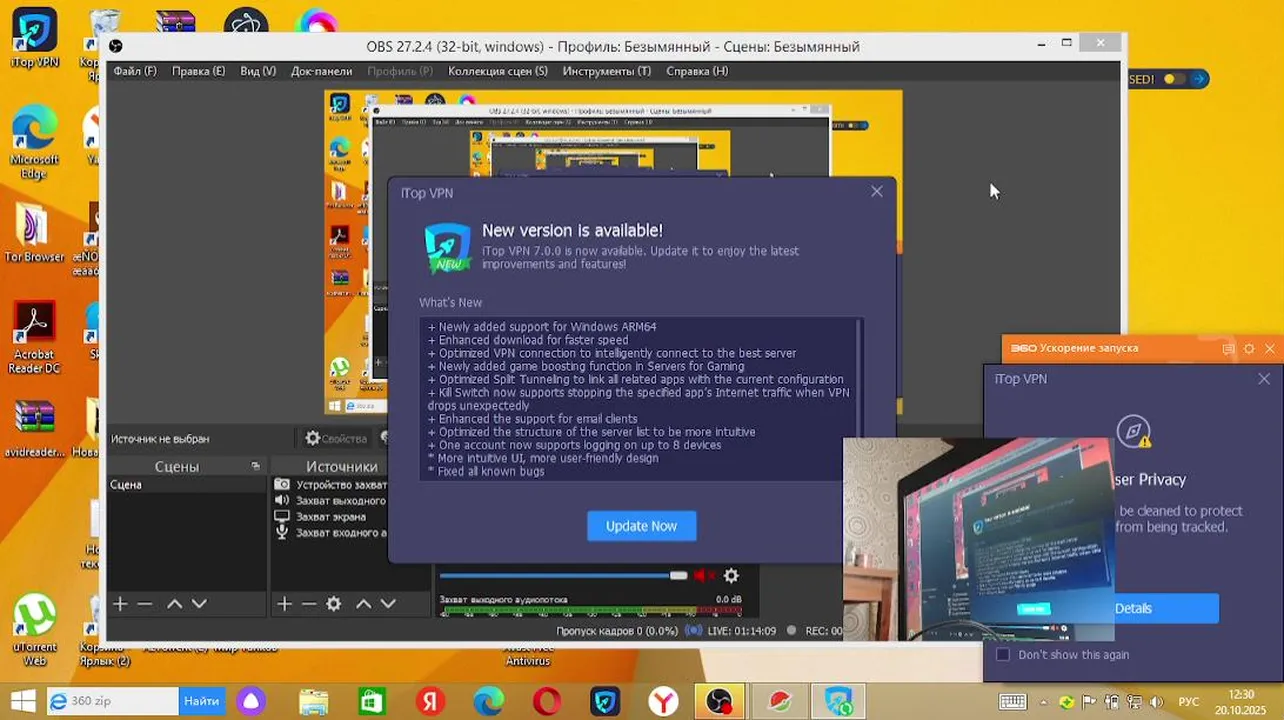Select the Захват входного source row

click(329, 533)
